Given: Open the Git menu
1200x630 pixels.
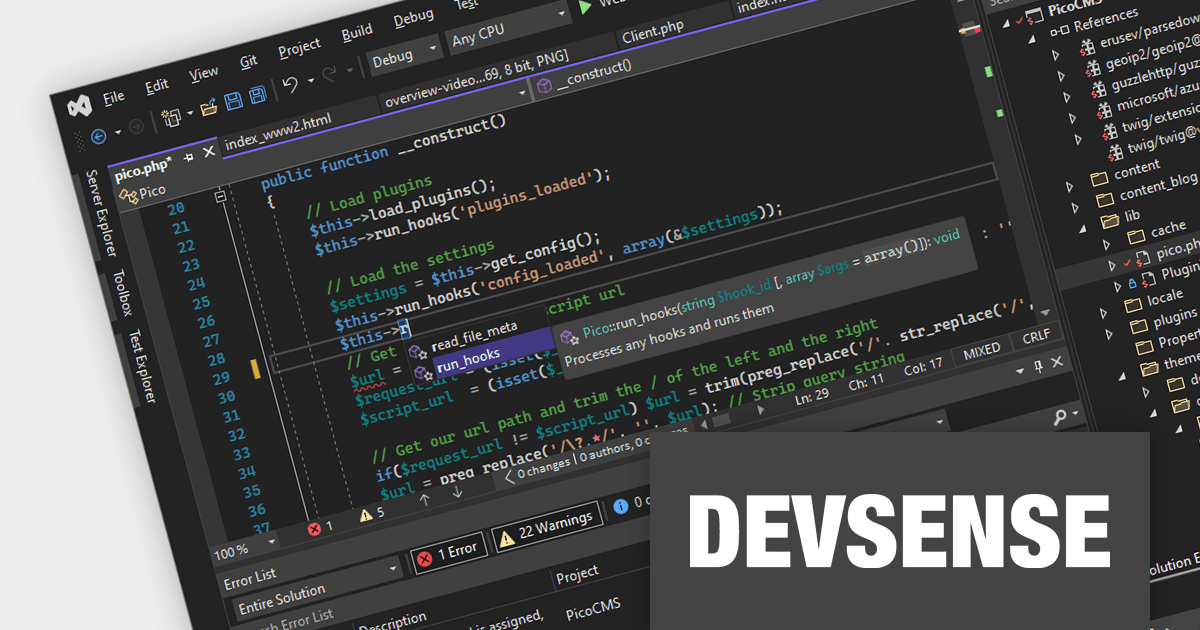Looking at the screenshot, I should tap(249, 61).
